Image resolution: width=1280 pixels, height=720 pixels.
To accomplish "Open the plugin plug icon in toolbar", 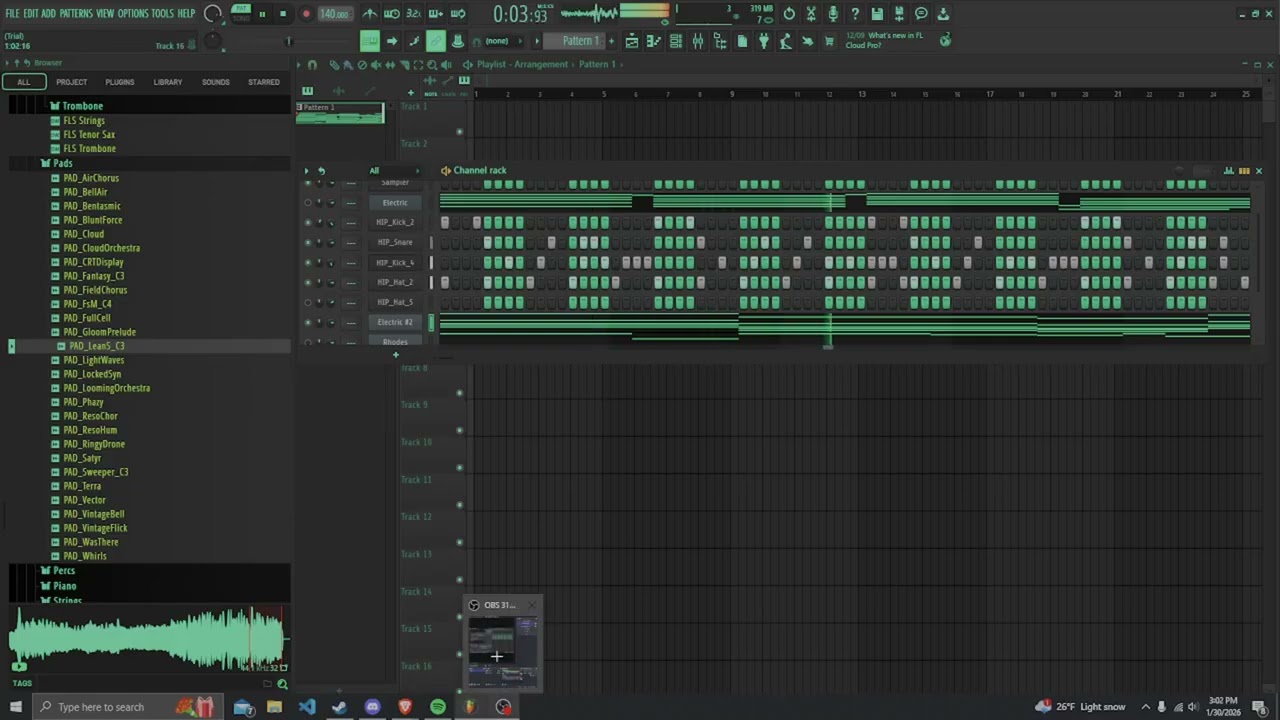I will point(763,41).
